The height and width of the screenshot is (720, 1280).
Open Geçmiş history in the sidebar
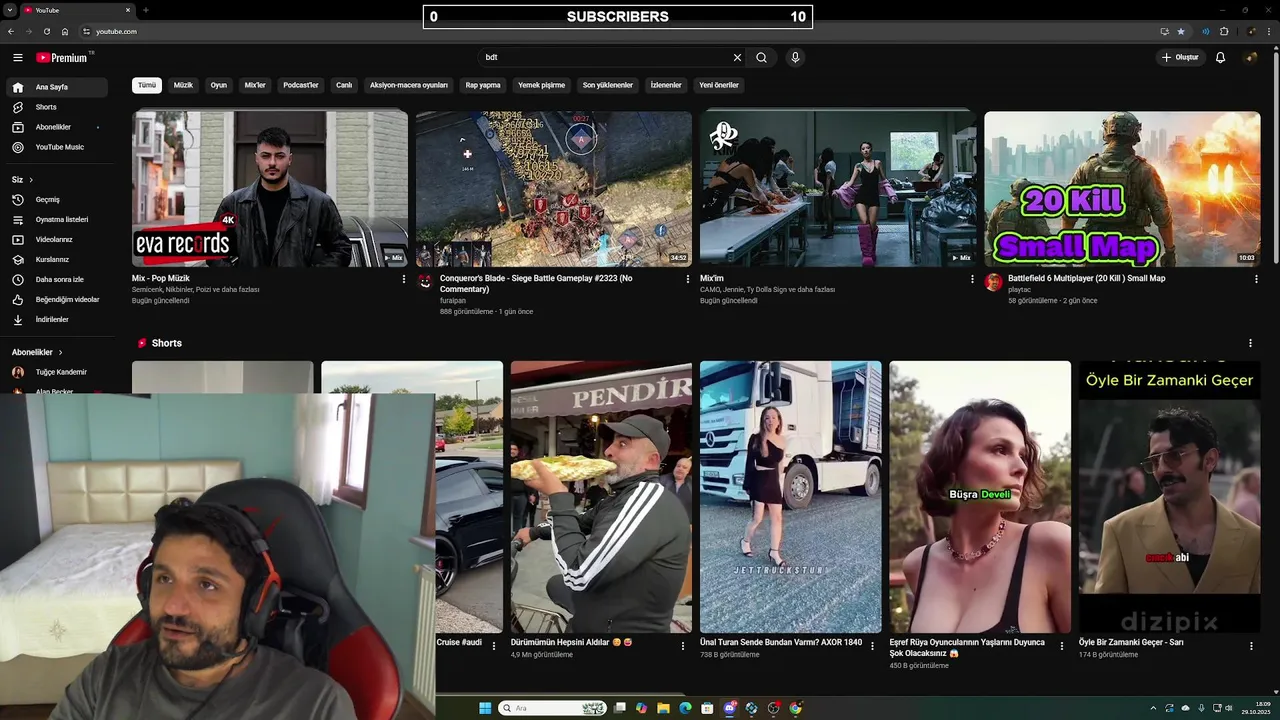pos(59,199)
